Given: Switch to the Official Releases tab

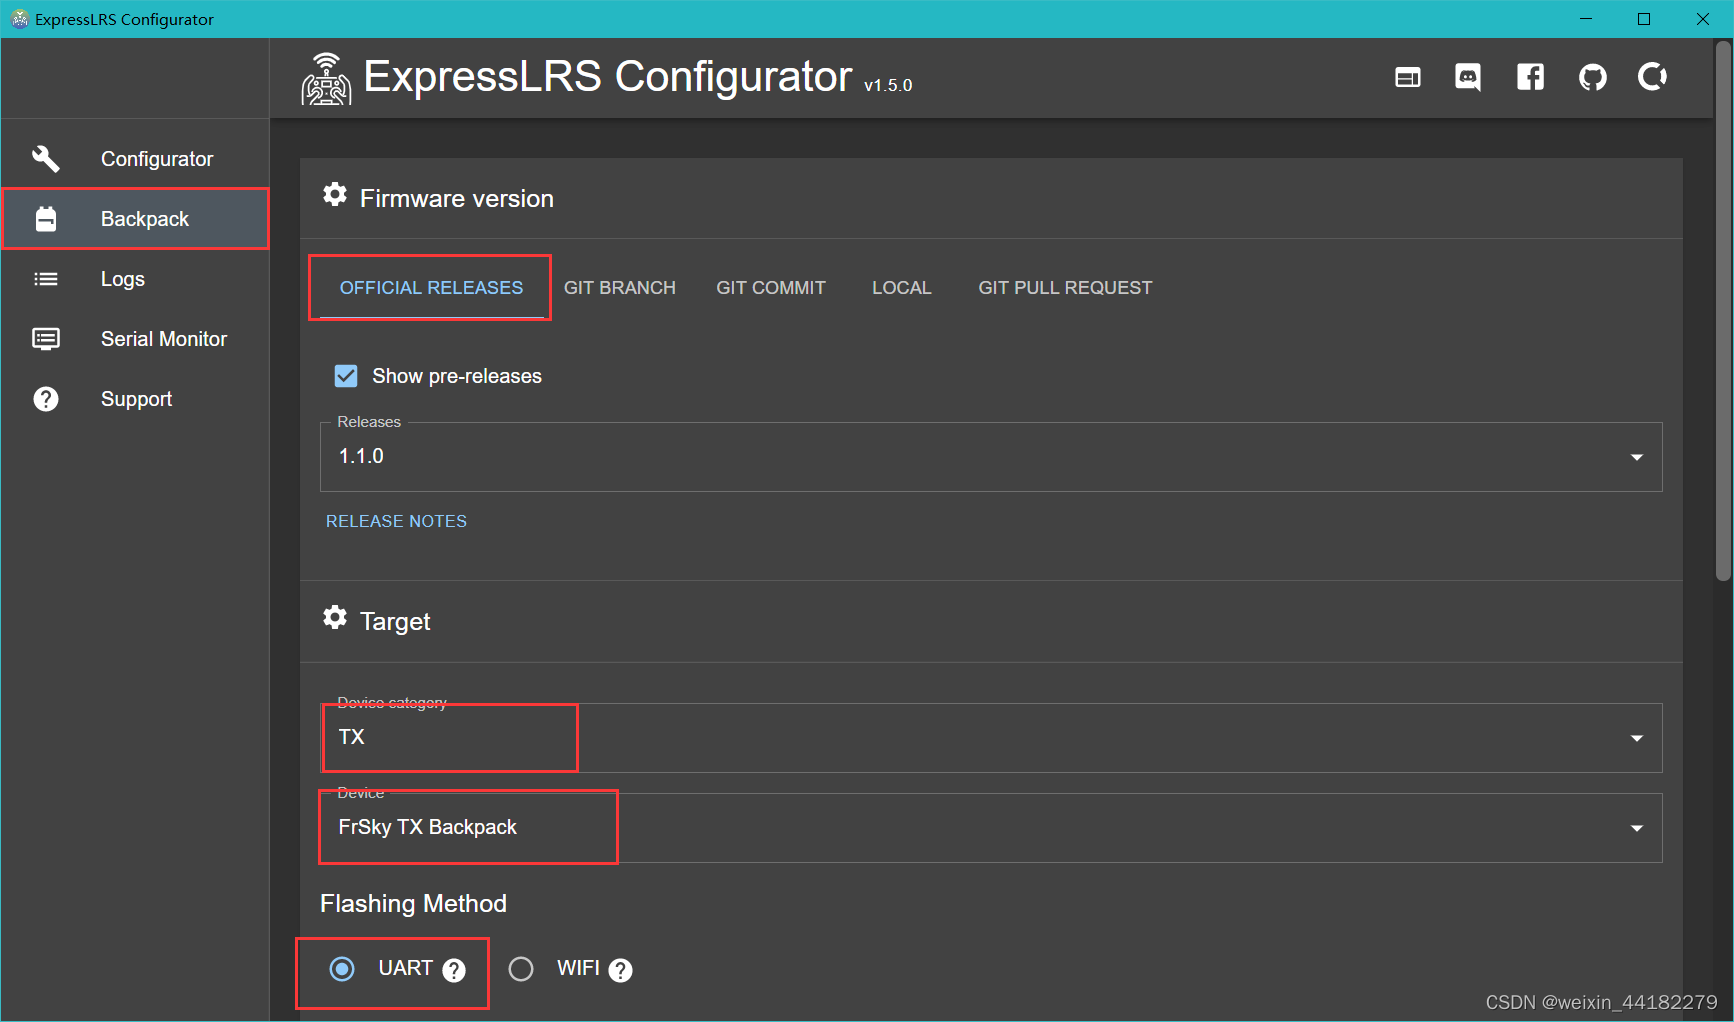Looking at the screenshot, I should pos(431,288).
